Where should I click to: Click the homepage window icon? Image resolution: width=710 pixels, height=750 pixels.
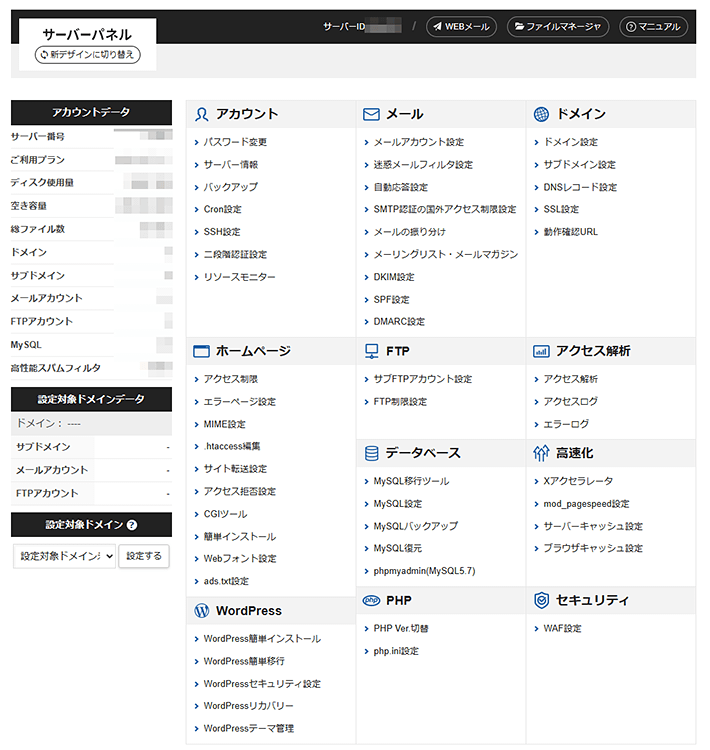pos(201,351)
